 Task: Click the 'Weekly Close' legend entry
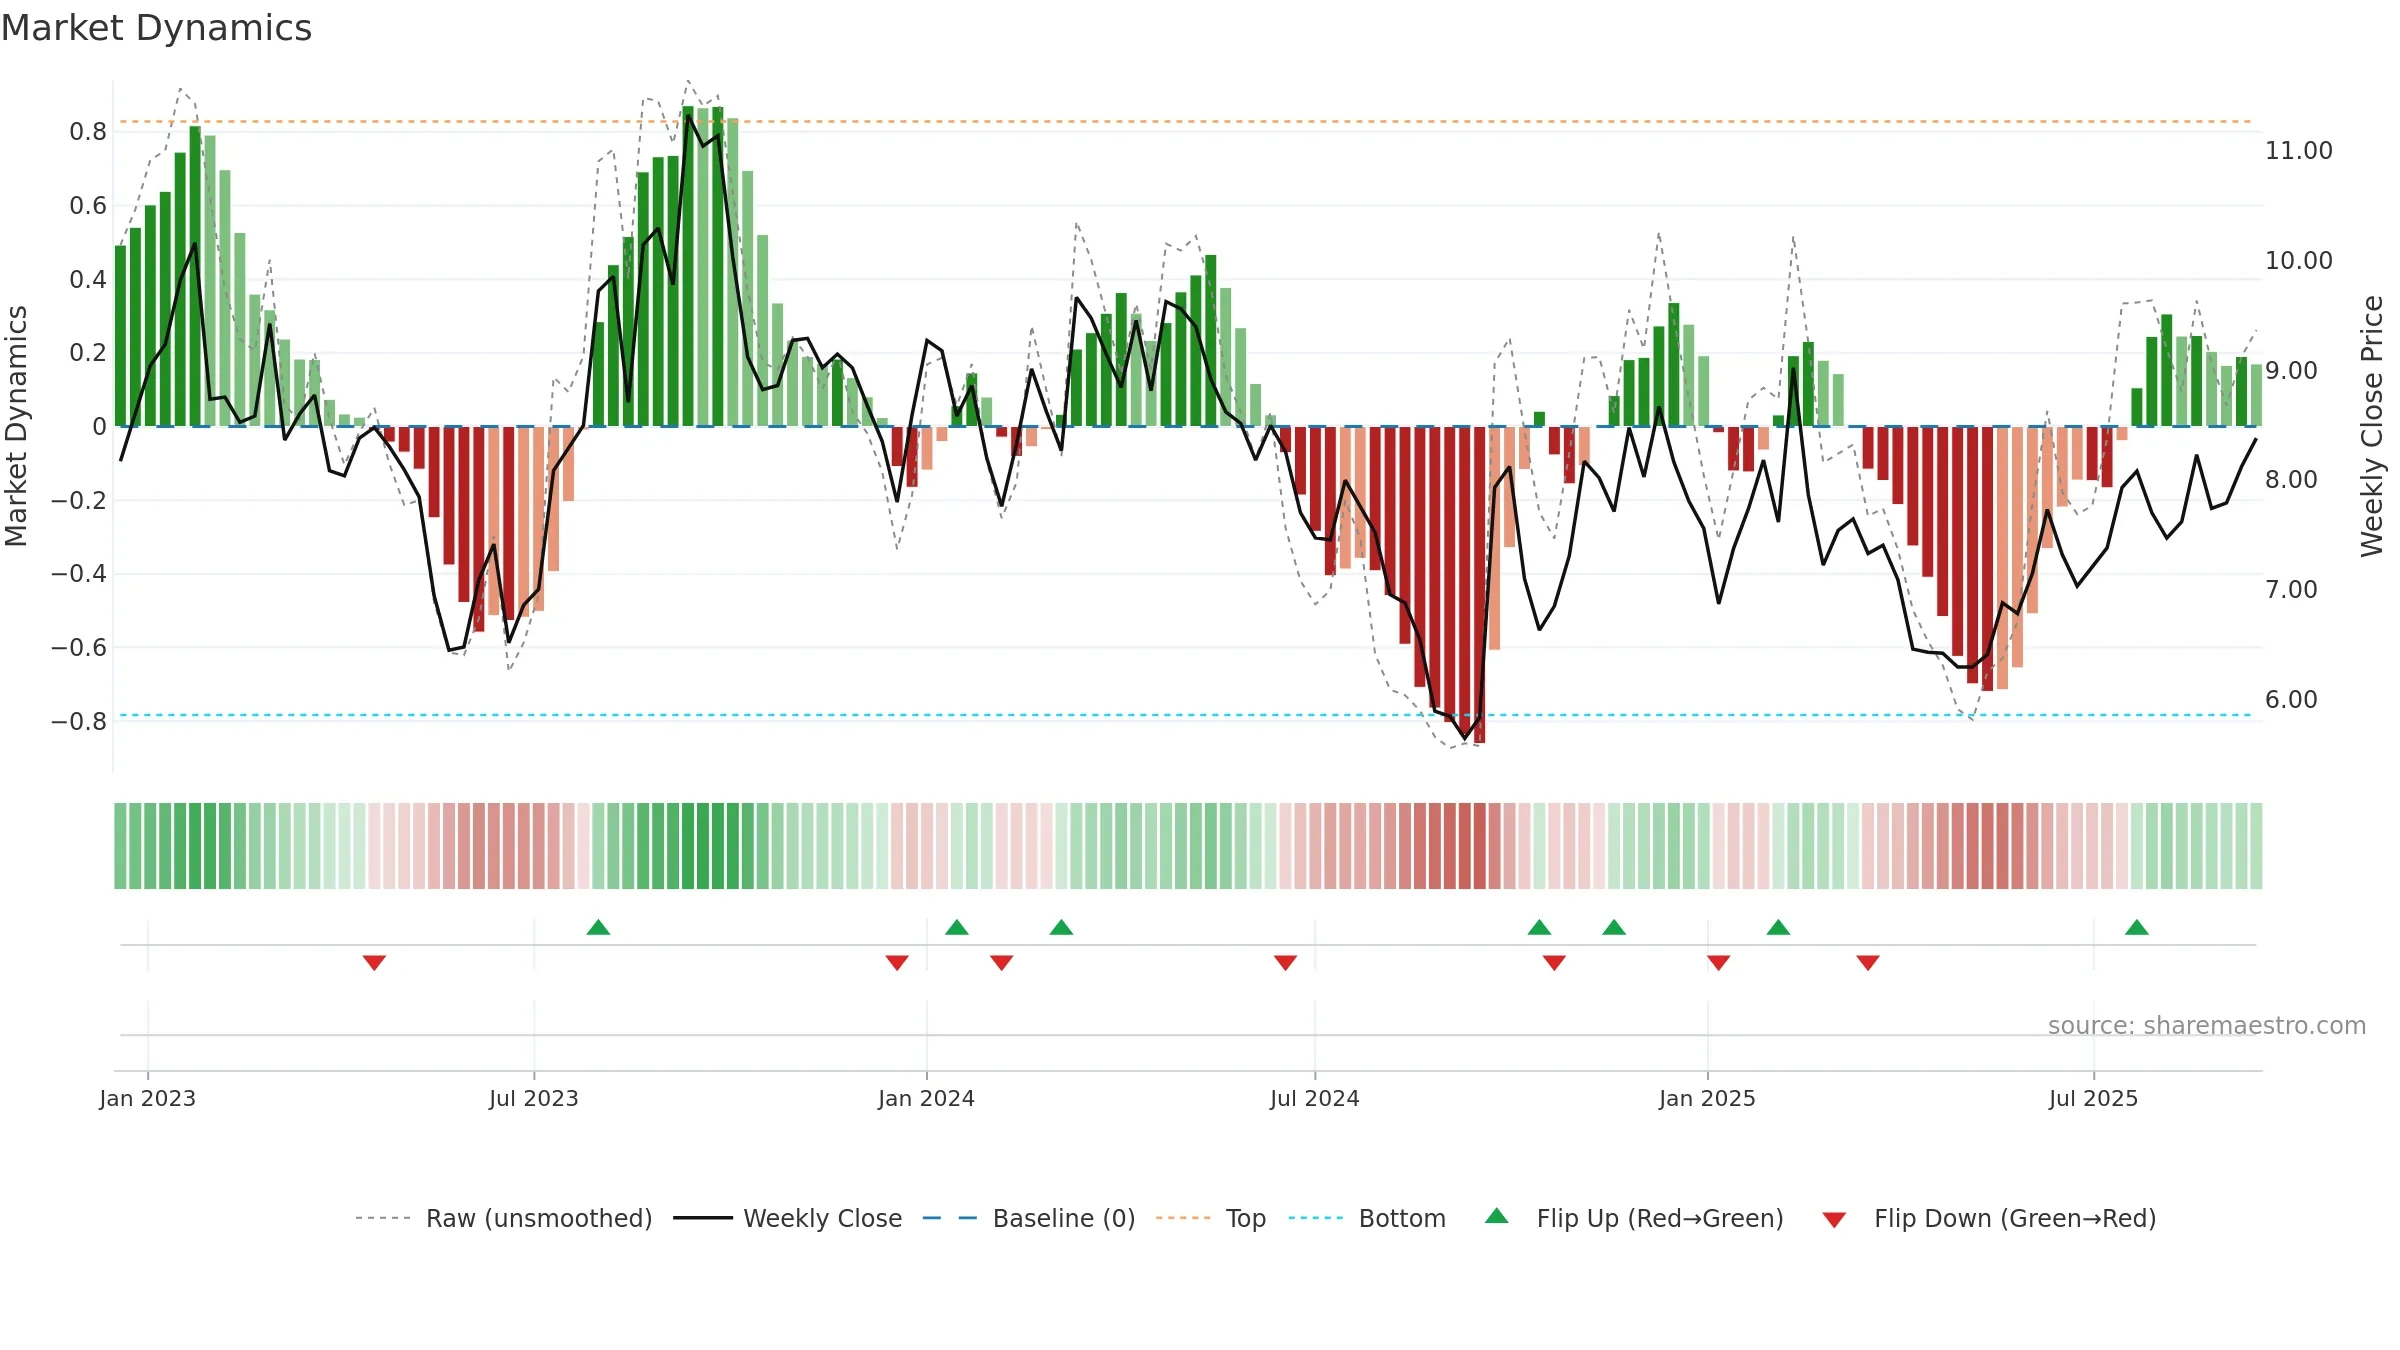point(788,1218)
